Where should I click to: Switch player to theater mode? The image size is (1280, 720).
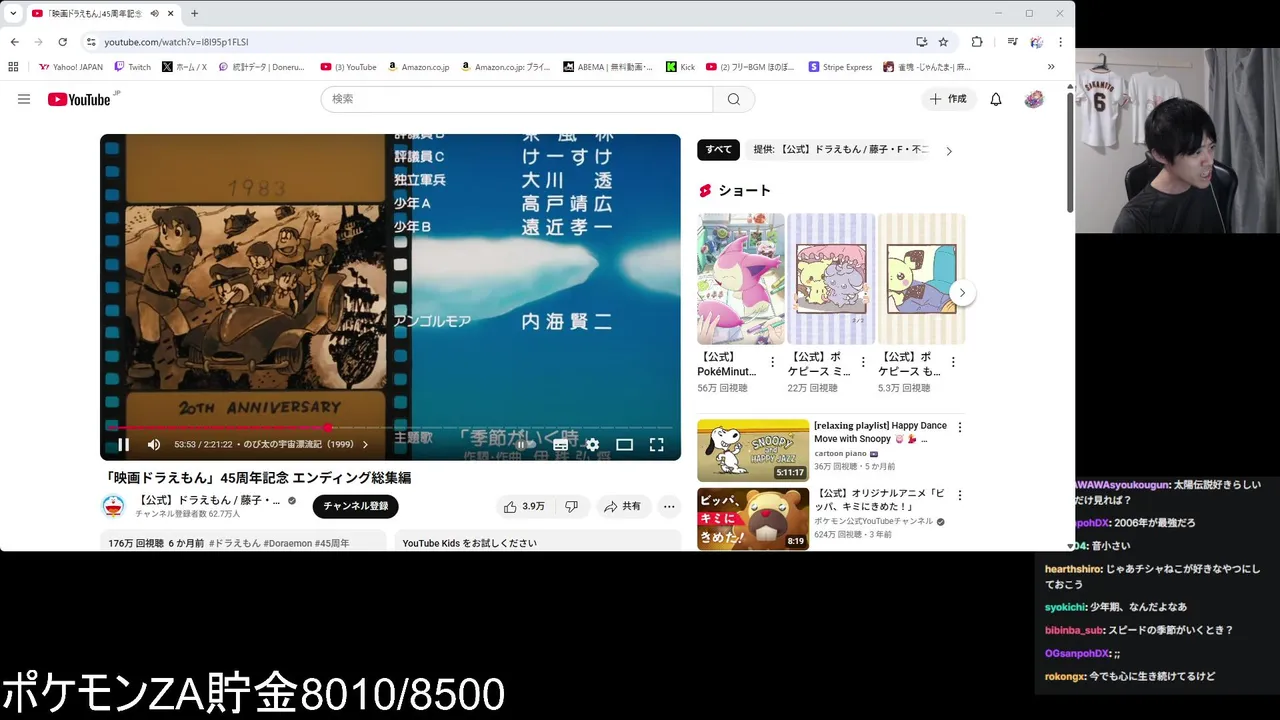[625, 445]
